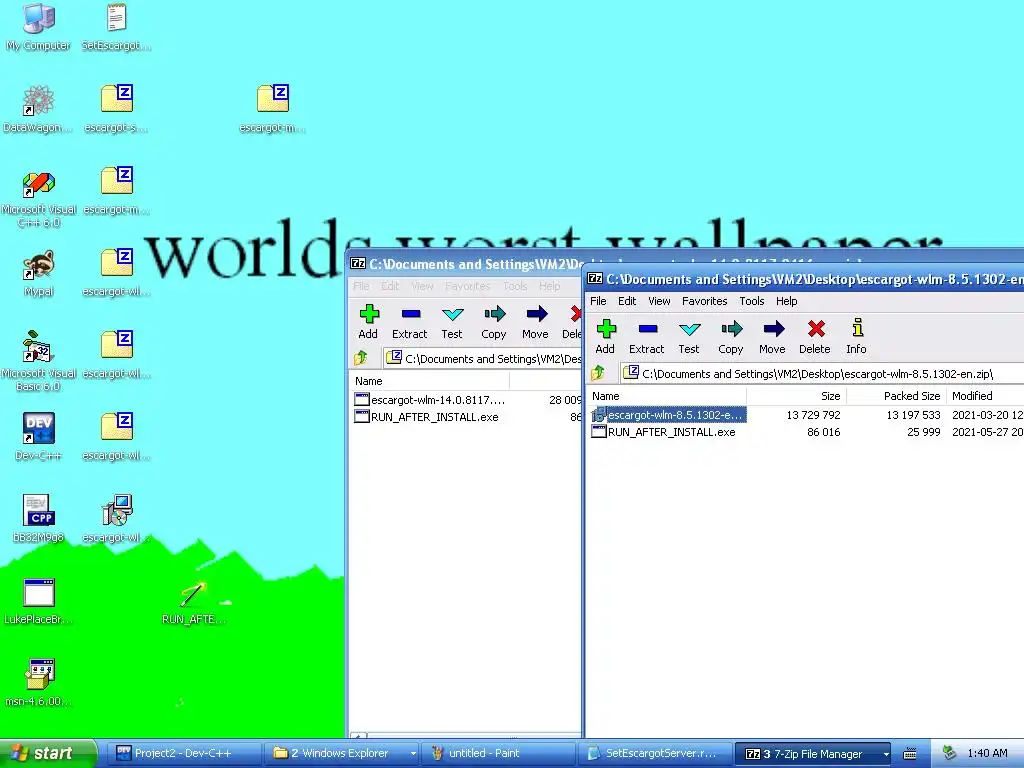Select the escargot-m zip icon right of escargot-s
Screen dimensions: 1024x768
[x=273, y=108]
